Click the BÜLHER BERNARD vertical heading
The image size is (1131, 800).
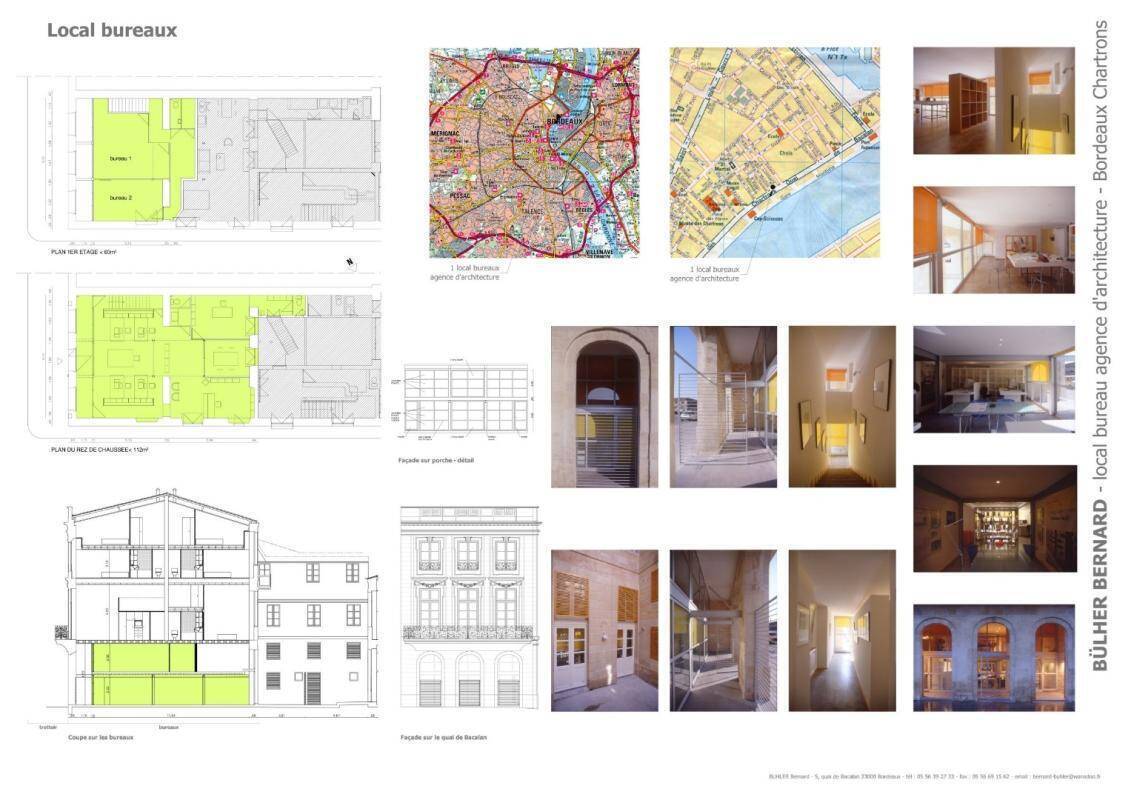tap(1101, 585)
